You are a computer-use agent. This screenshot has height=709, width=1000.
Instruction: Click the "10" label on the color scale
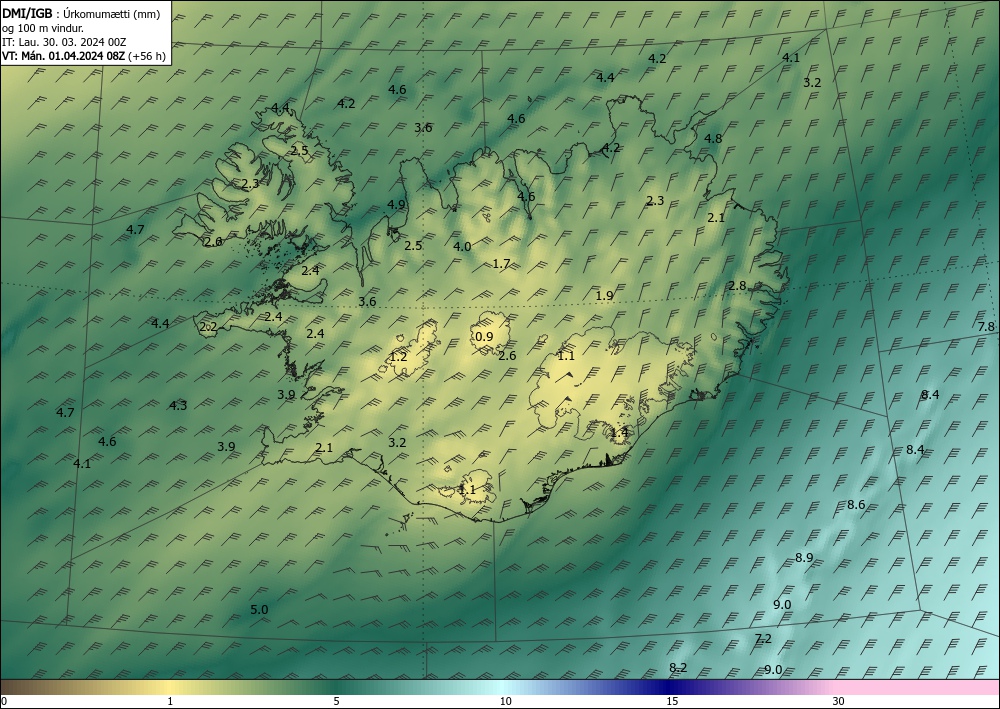tap(506, 701)
